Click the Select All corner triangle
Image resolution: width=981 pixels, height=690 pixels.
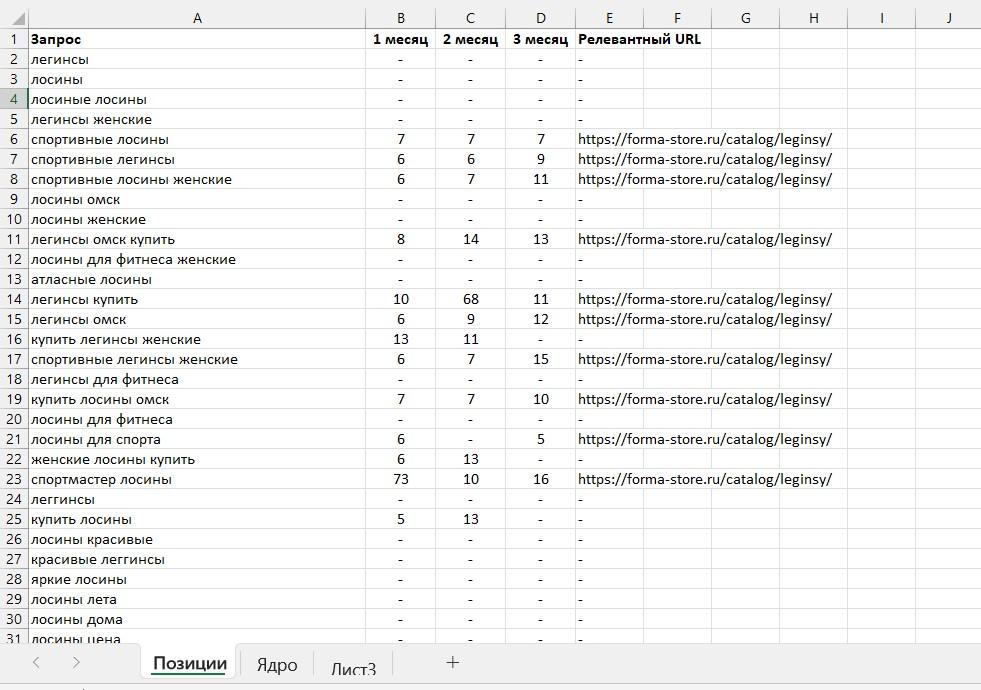[18, 19]
